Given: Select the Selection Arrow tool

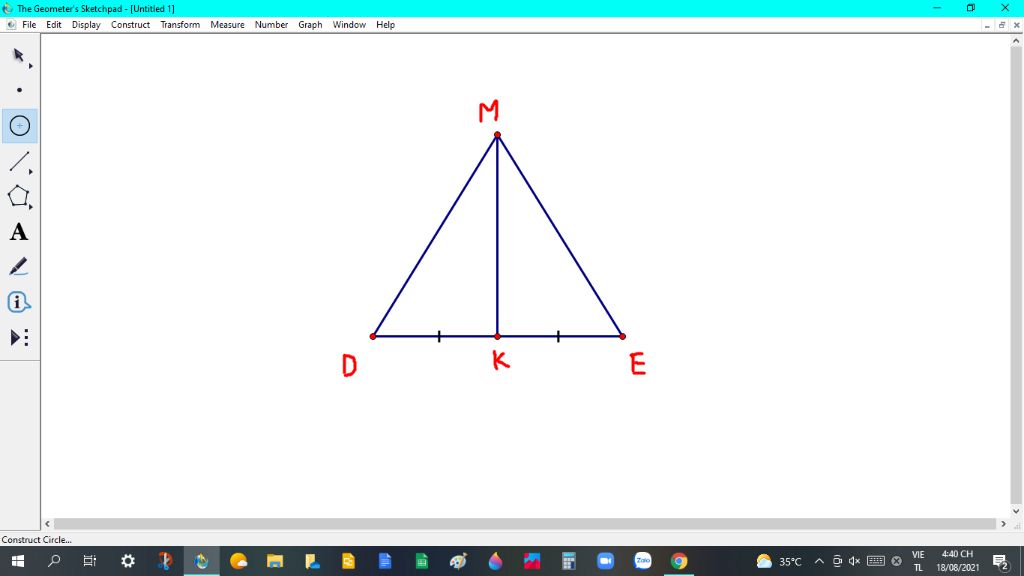Looking at the screenshot, I should pyautogui.click(x=19, y=56).
